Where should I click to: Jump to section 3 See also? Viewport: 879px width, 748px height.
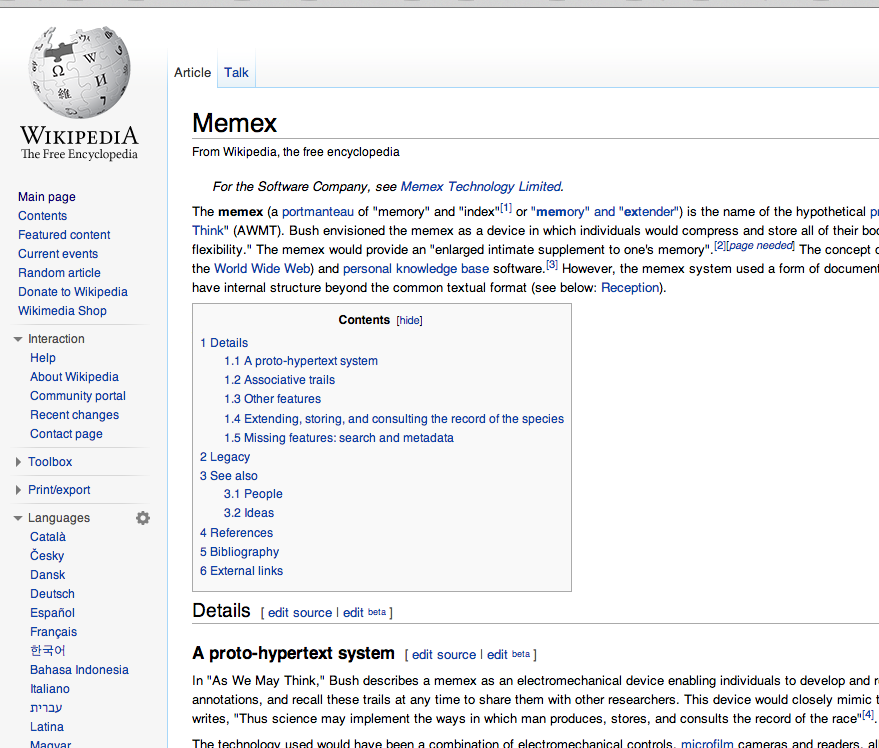(x=229, y=476)
